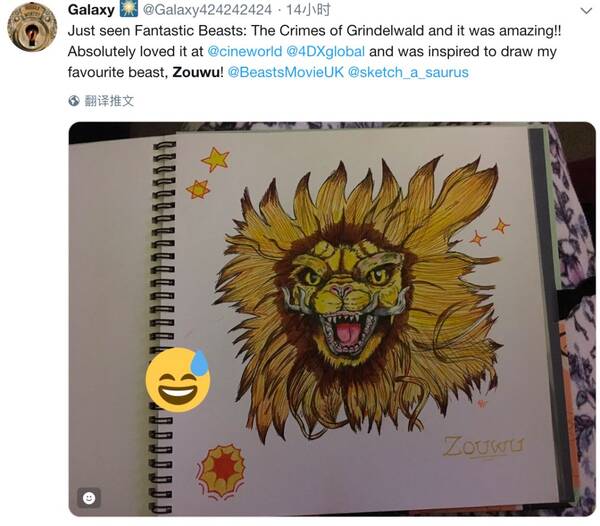The image size is (600, 526).
Task: Open the @sketch_a_saurus mention link
Action: [x=408, y=72]
